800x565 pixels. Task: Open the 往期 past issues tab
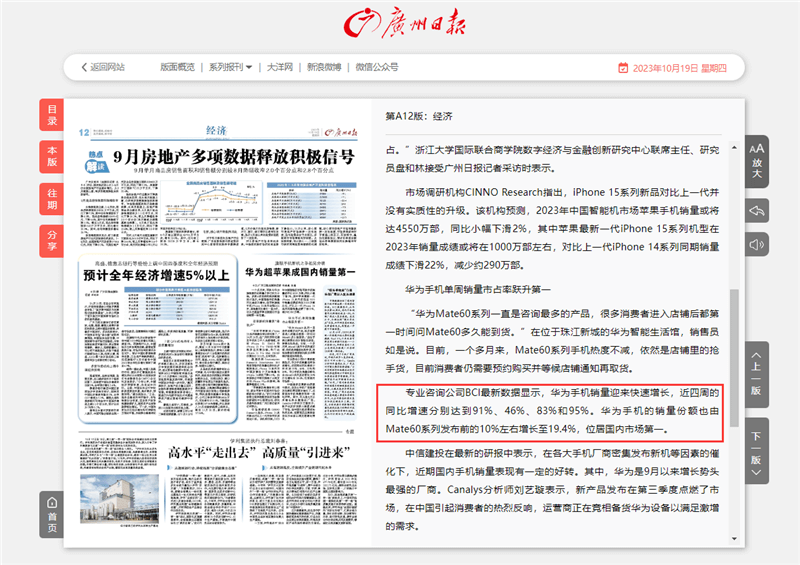(52, 197)
